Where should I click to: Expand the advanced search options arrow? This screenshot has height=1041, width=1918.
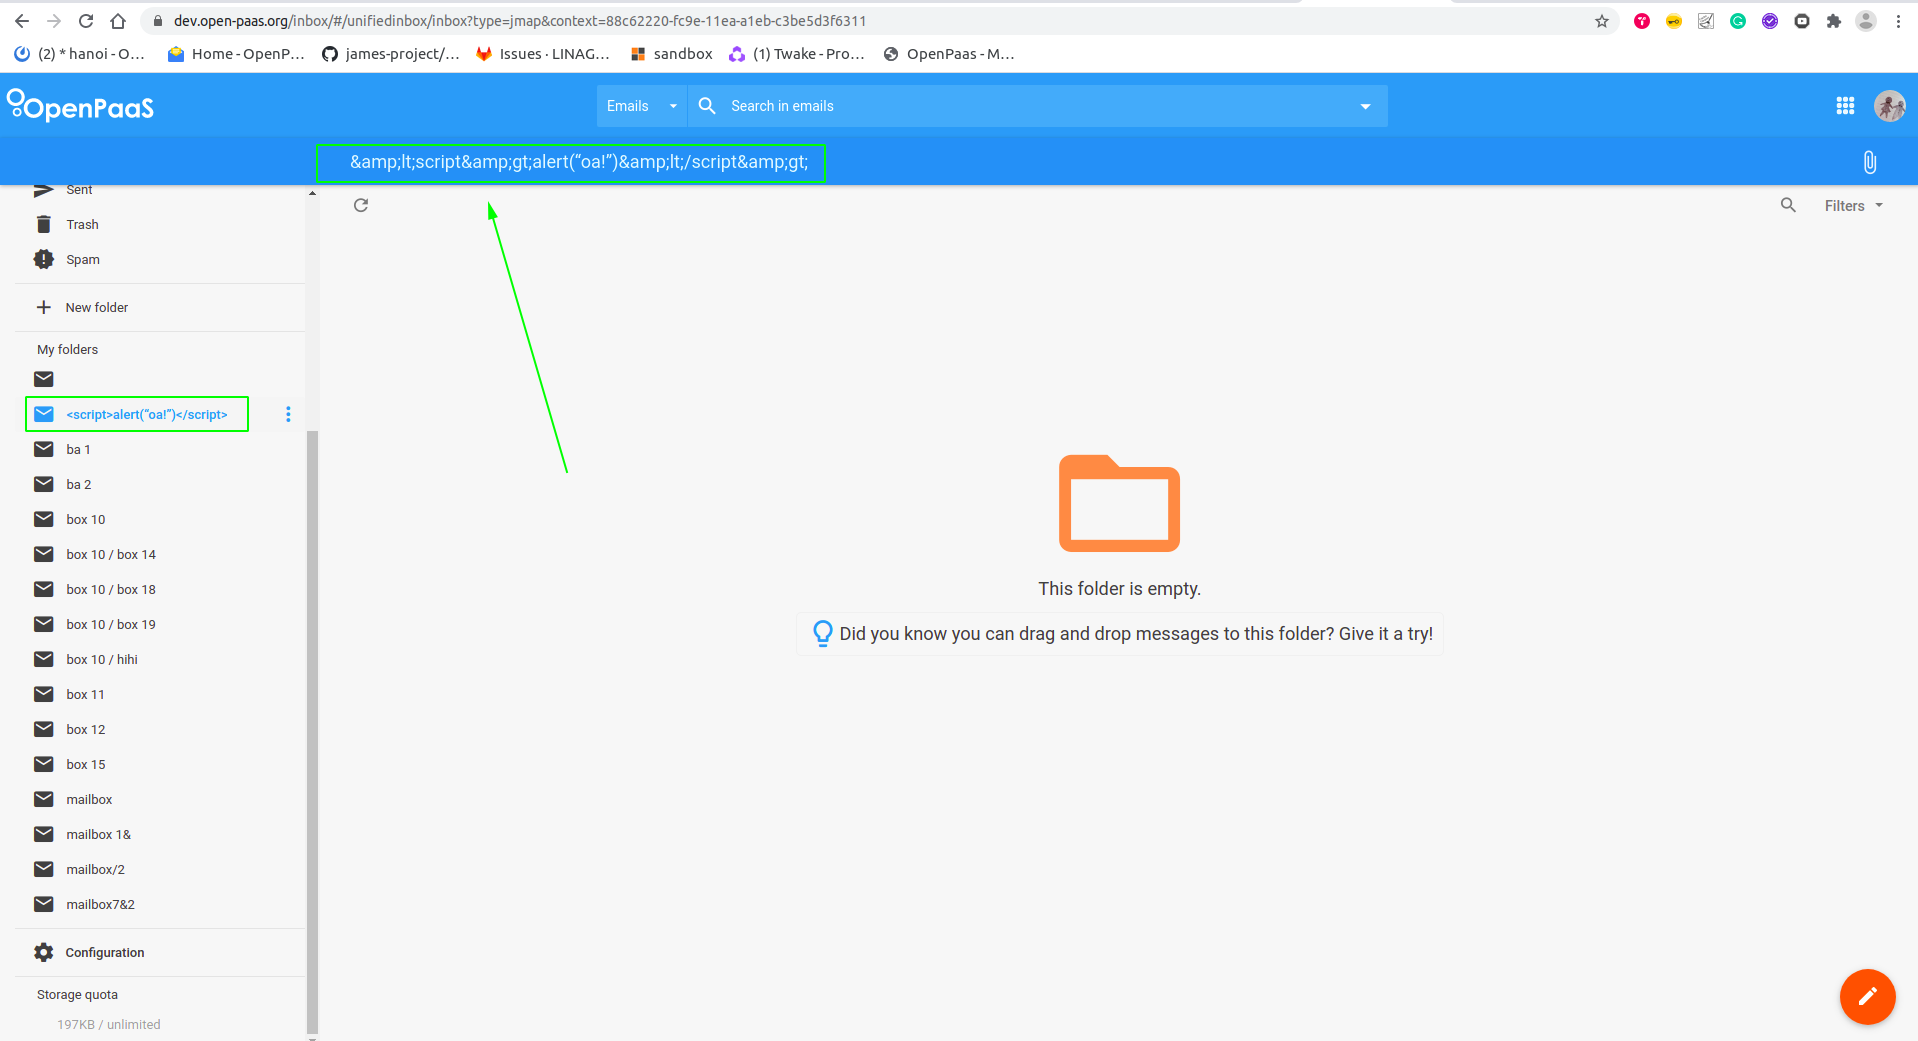(x=1366, y=105)
